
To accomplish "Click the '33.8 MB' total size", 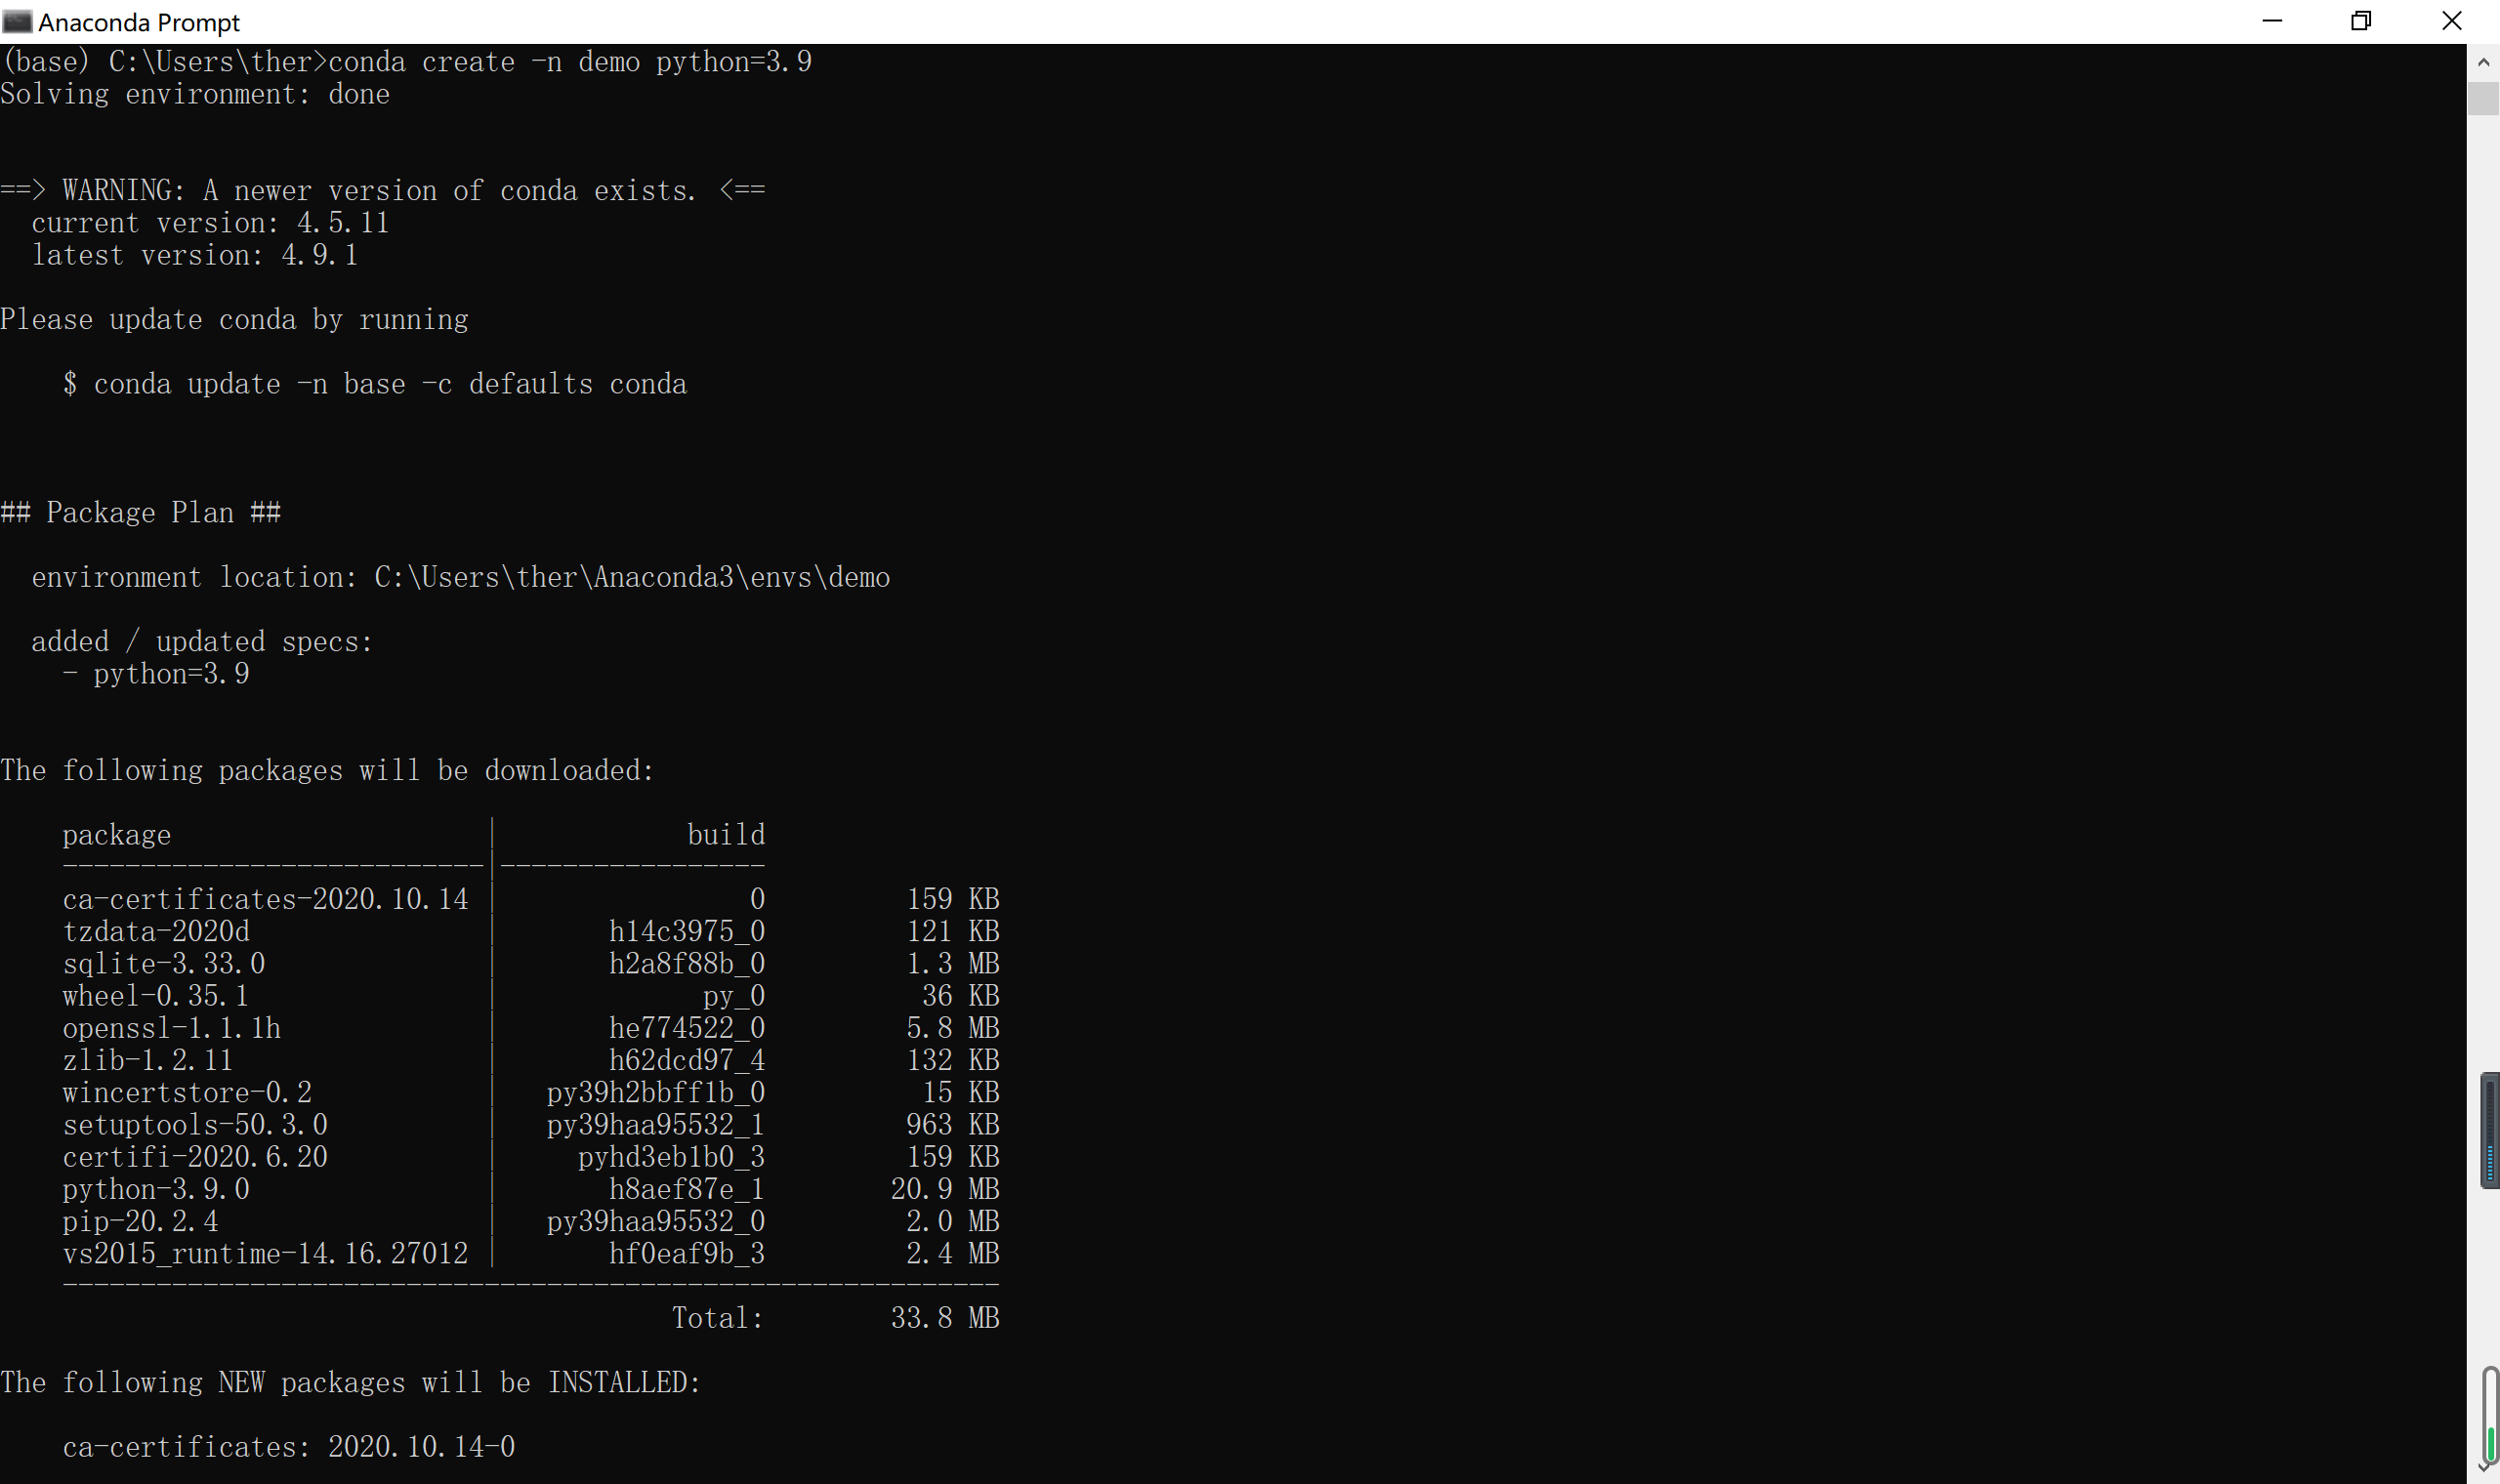I will [x=945, y=1318].
